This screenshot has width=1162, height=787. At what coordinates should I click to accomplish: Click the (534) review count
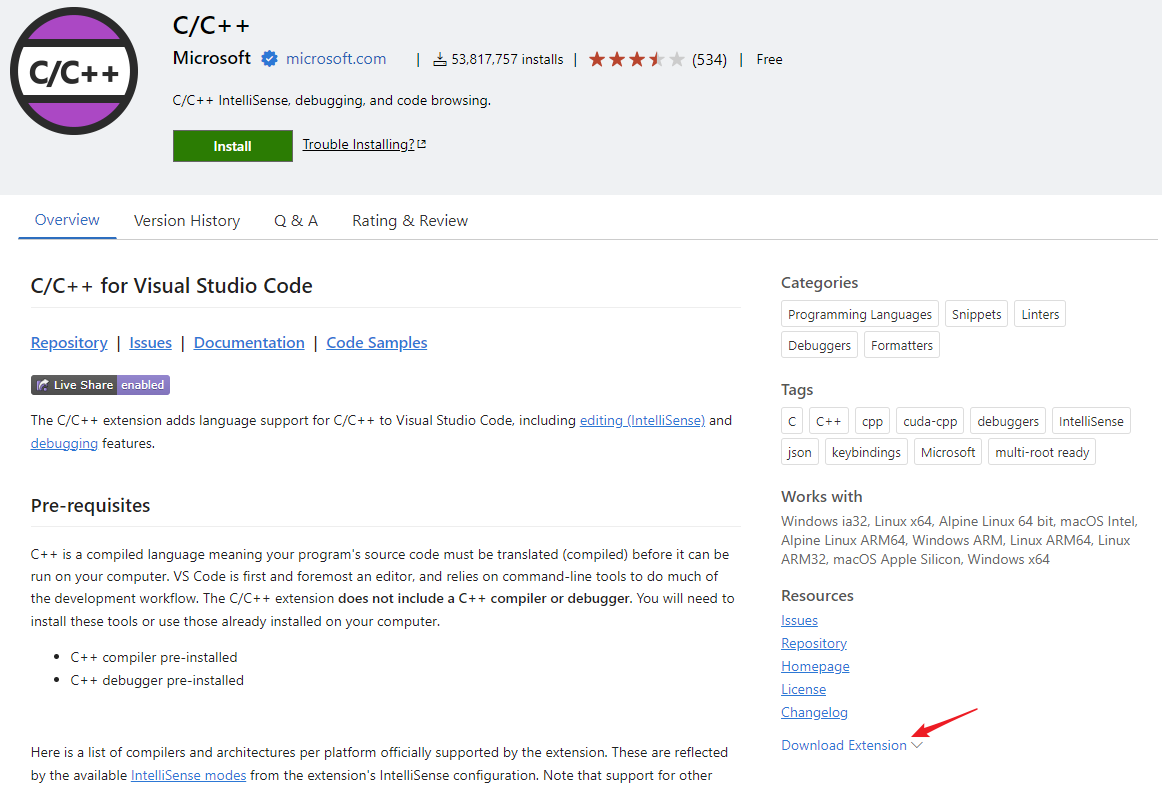[x=709, y=59]
